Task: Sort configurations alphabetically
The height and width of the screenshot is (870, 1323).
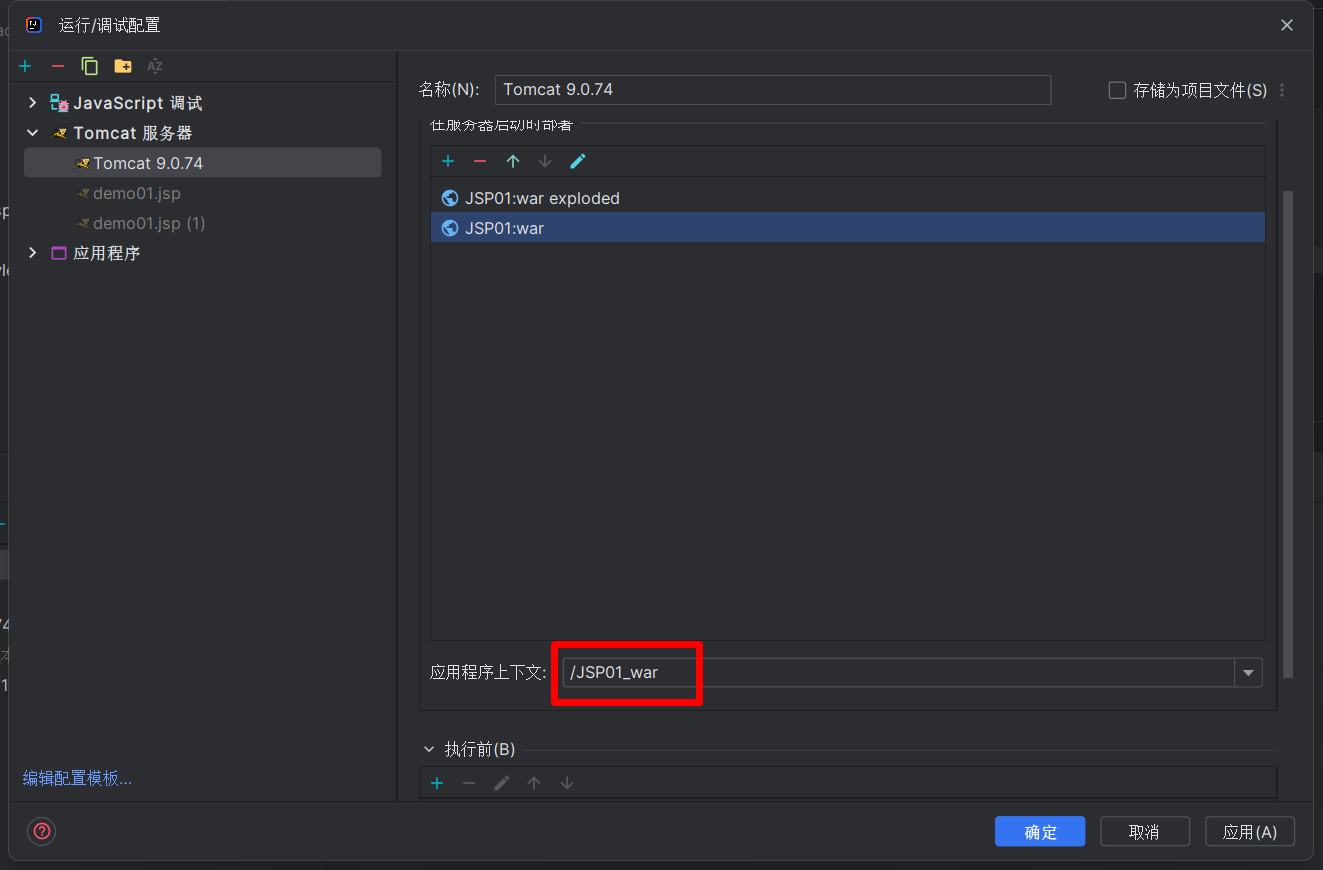Action: (155, 66)
